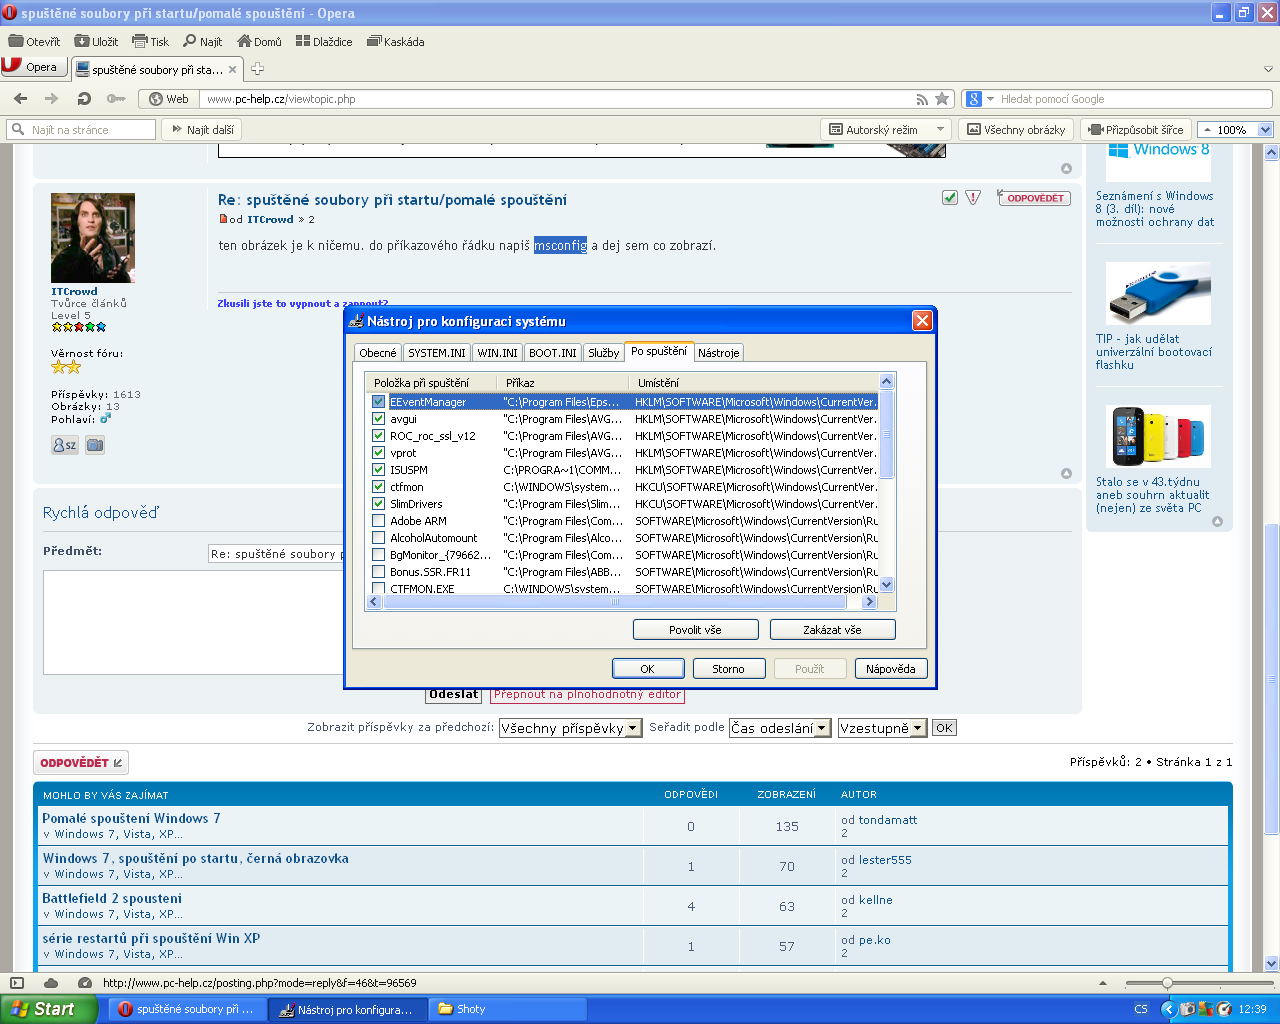Click the zoom slider in status bar
The height and width of the screenshot is (1024, 1280).
tap(1166, 983)
